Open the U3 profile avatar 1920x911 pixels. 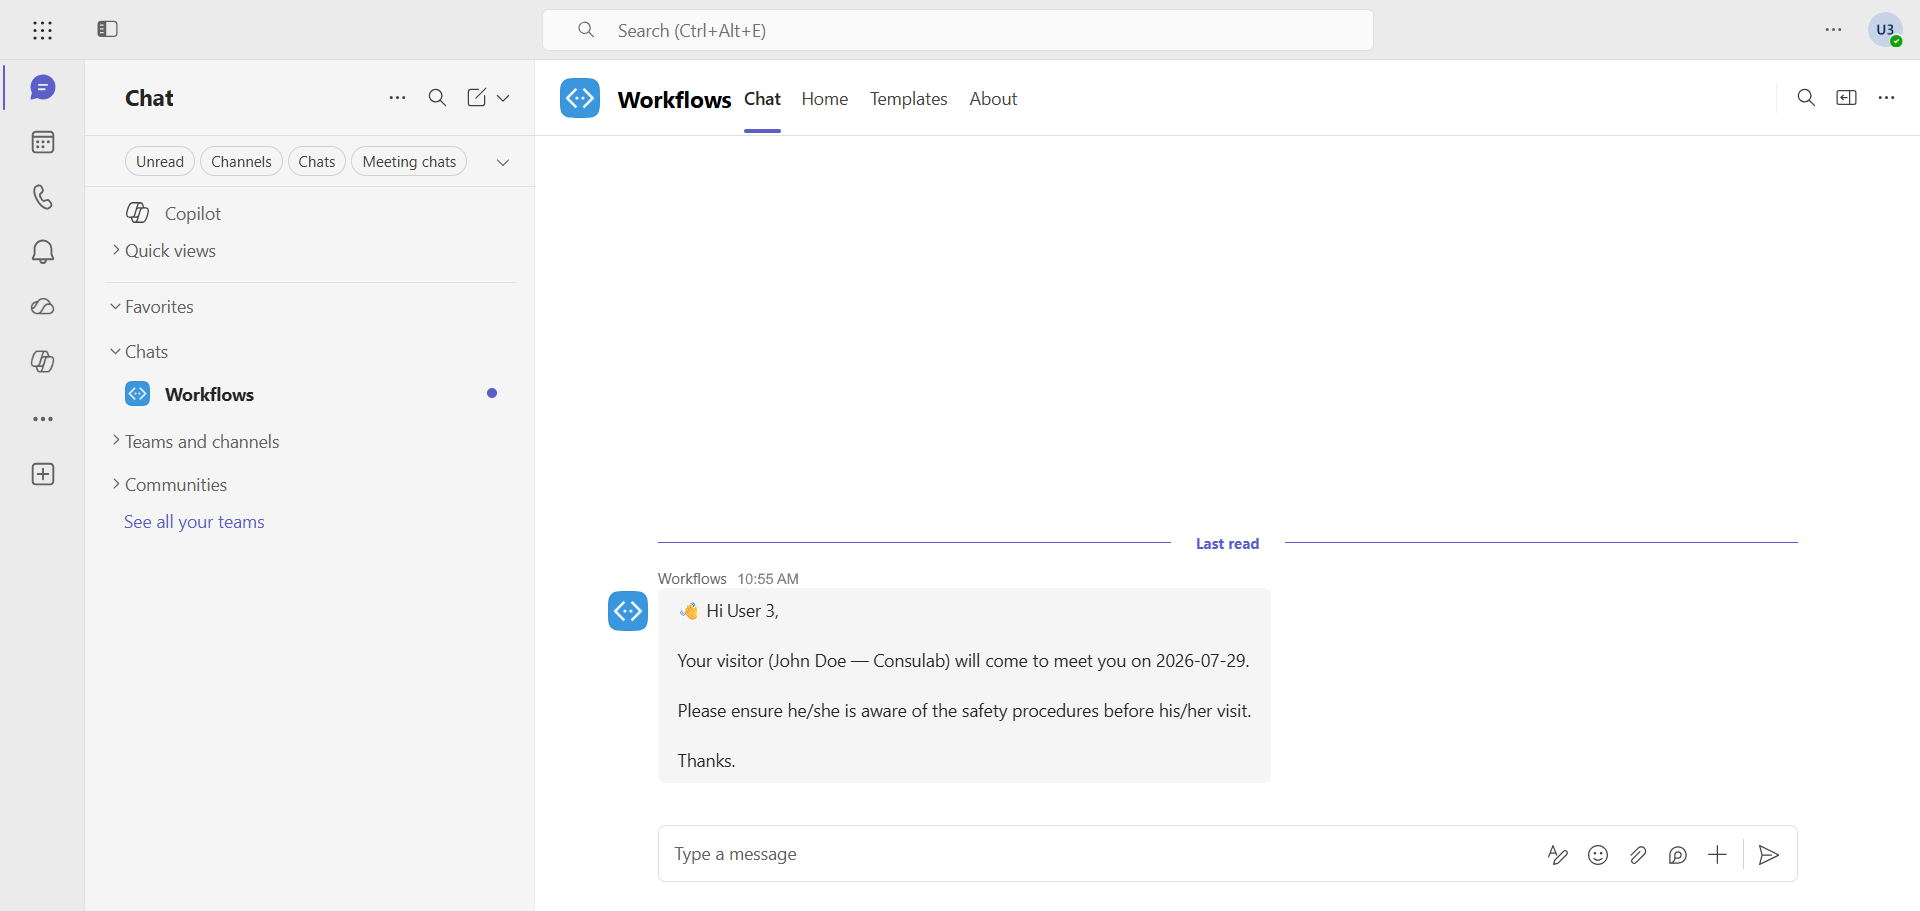pyautogui.click(x=1885, y=30)
